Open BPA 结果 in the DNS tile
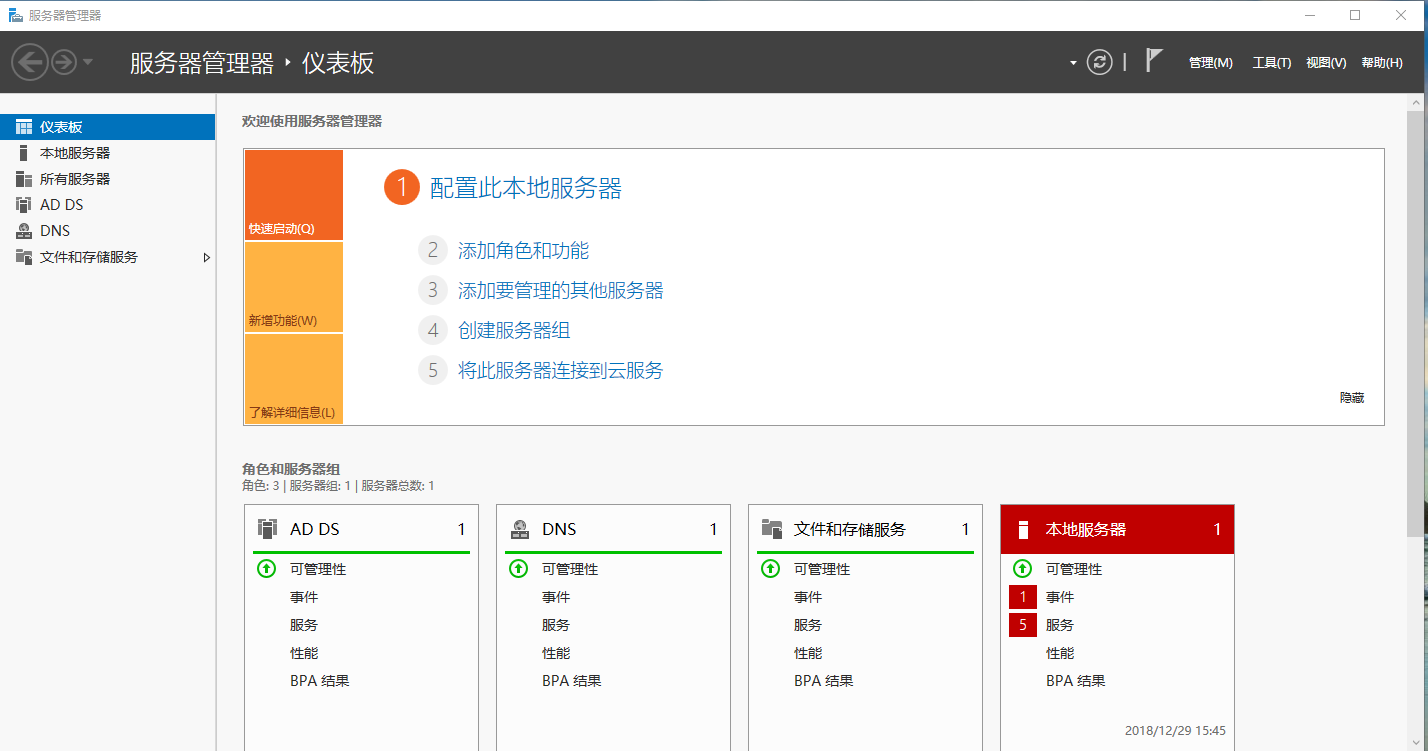Image resolution: width=1428 pixels, height=751 pixels. click(x=572, y=681)
